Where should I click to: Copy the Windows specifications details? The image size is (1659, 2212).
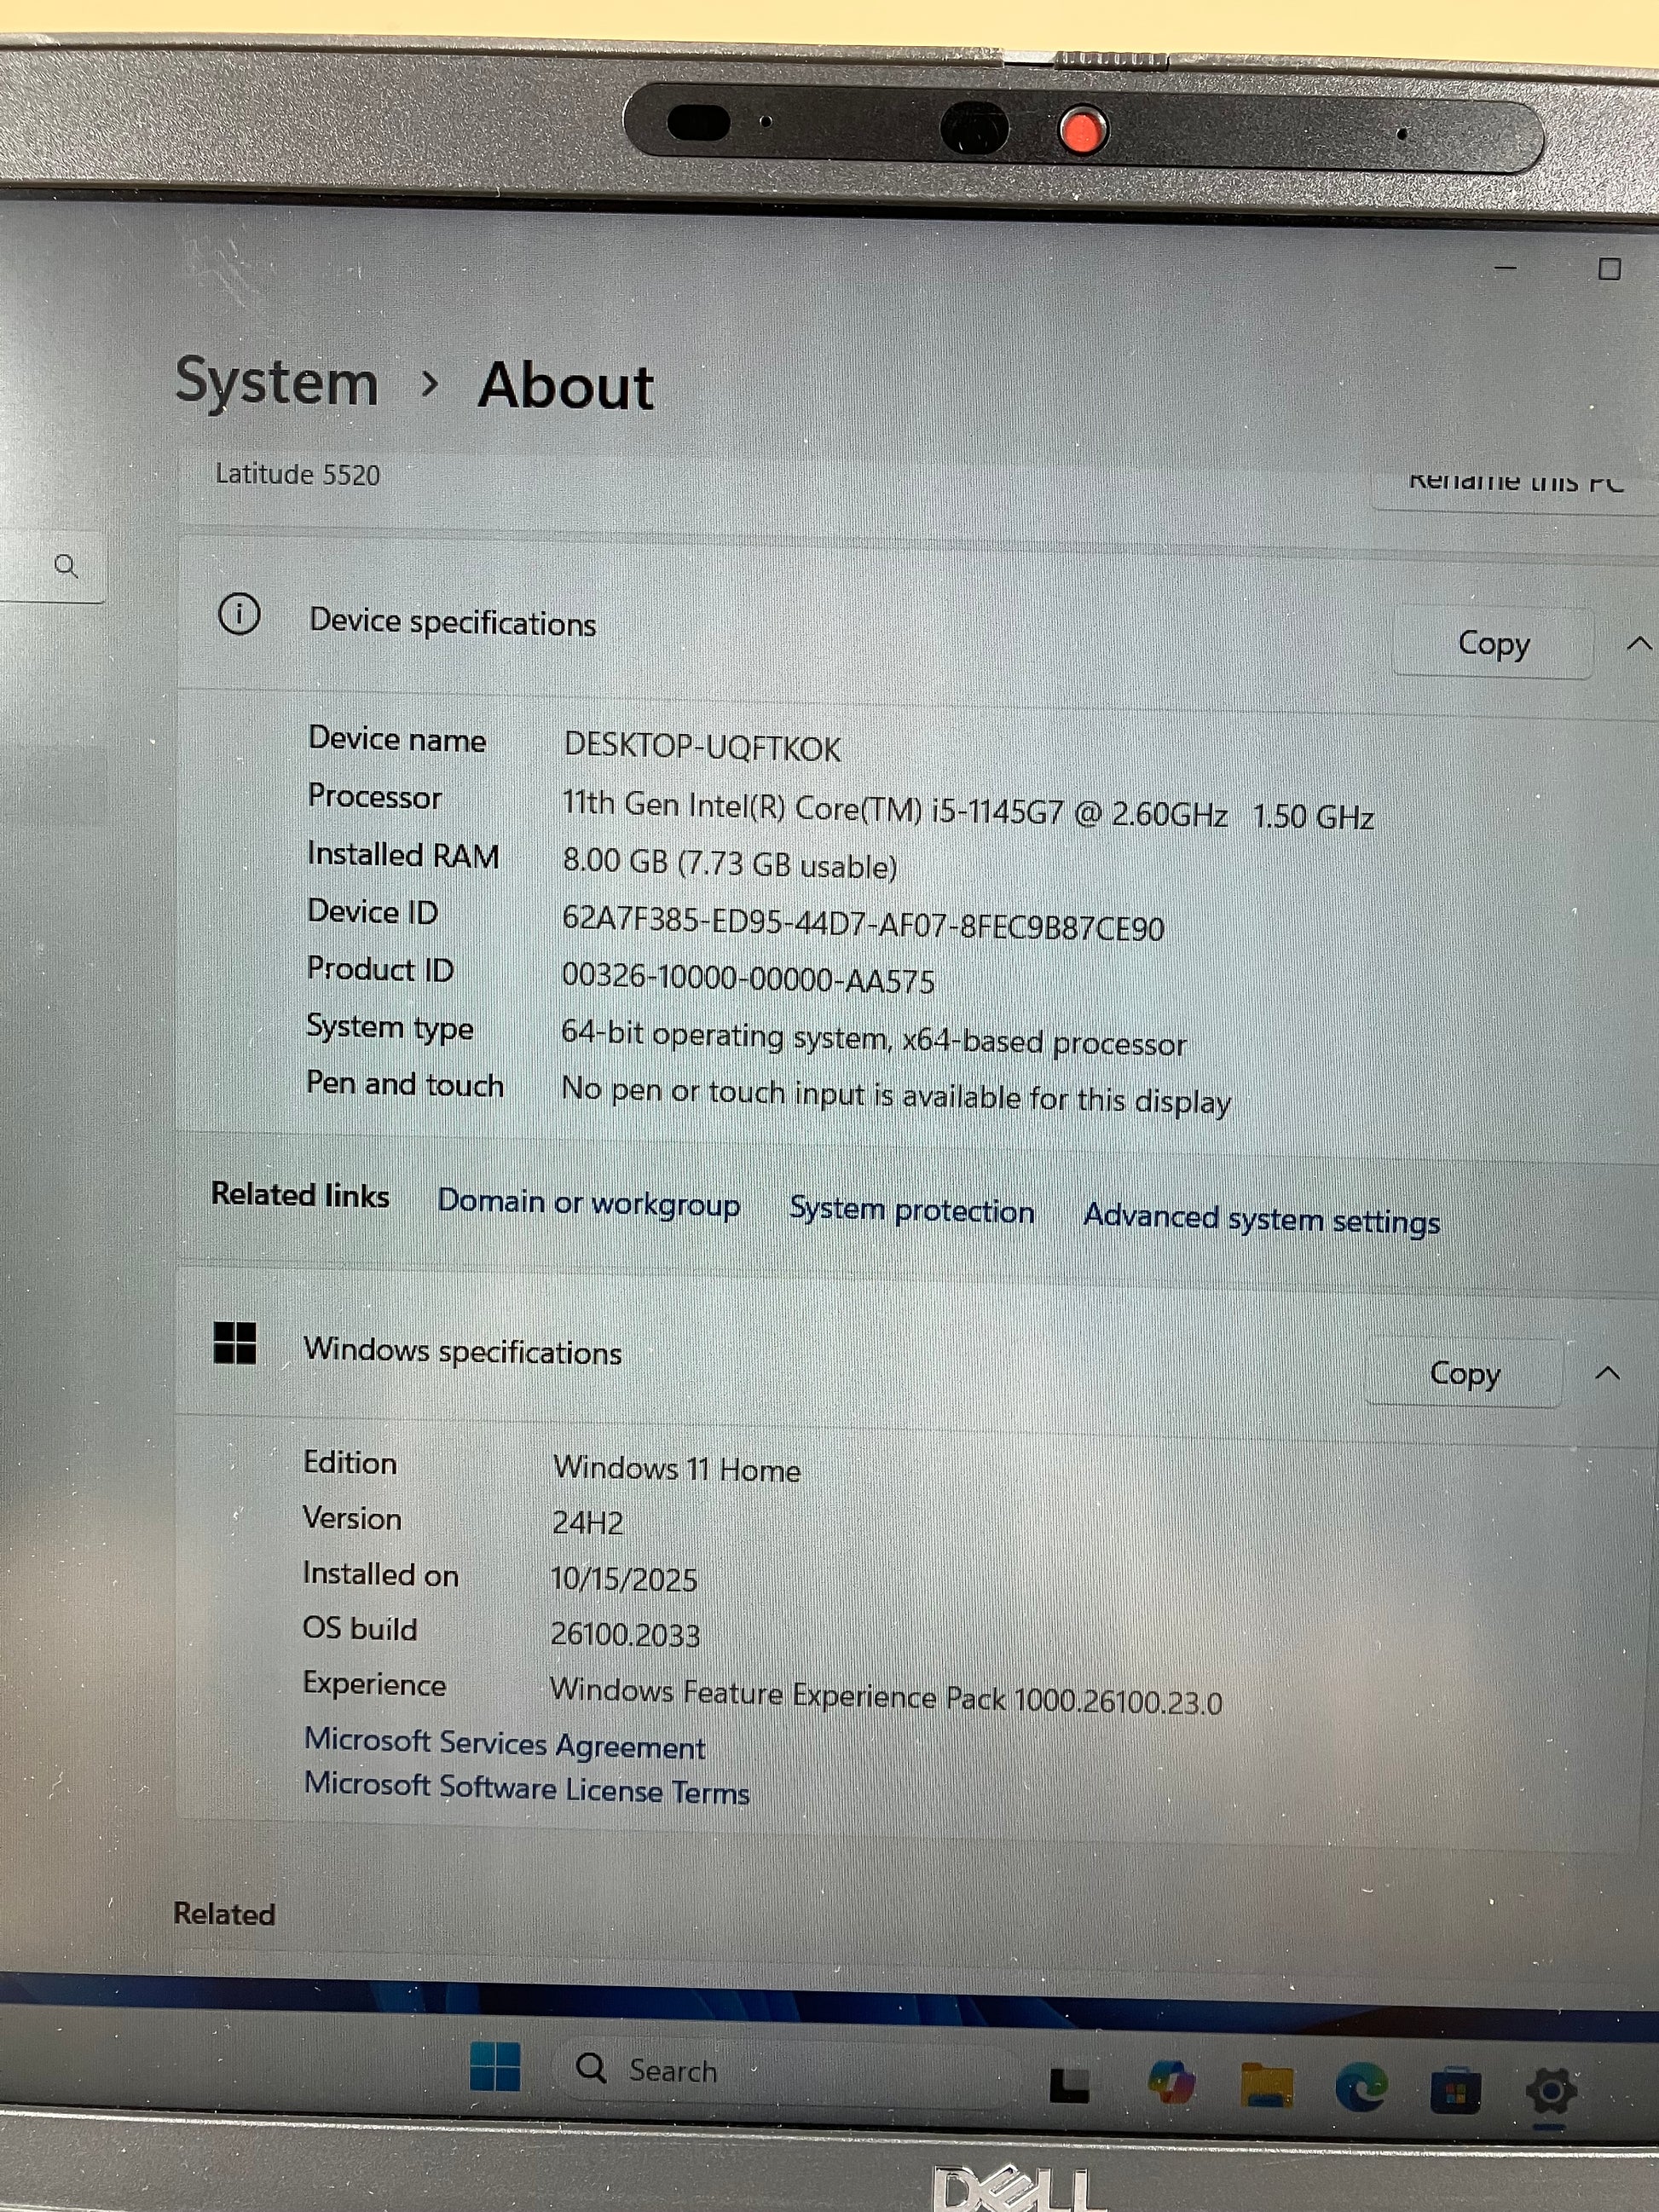[x=1464, y=1373]
